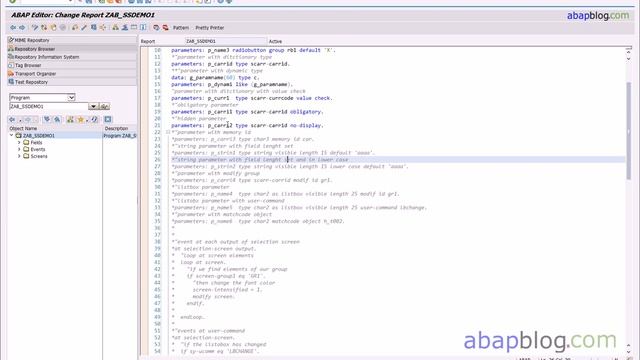Open the MIME Repository browser
The width and height of the screenshot is (640, 360).
pos(72,40)
